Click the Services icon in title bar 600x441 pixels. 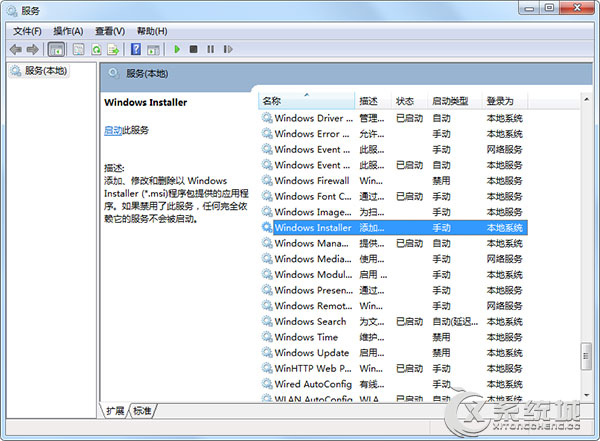[x=12, y=11]
